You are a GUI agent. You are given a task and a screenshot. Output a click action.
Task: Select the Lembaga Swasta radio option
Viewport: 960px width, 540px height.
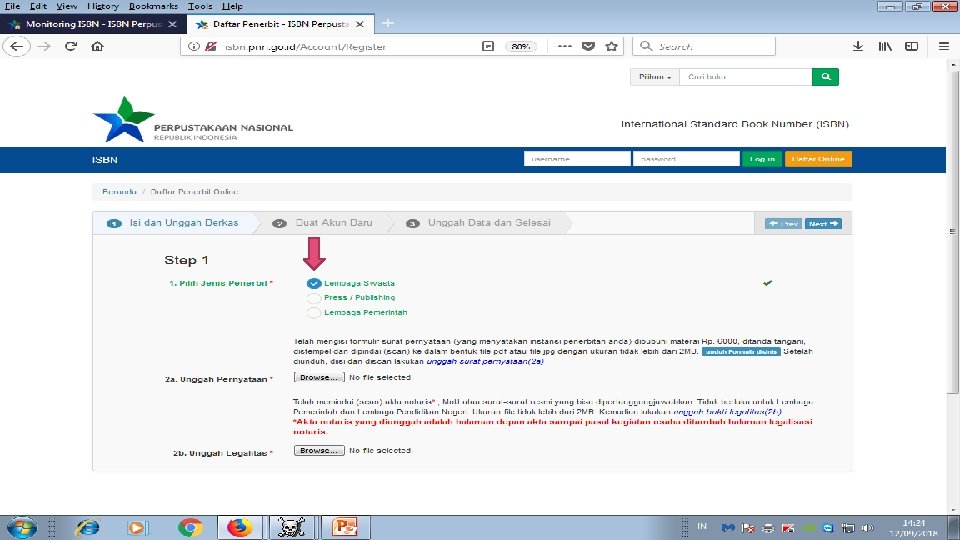pyautogui.click(x=313, y=283)
